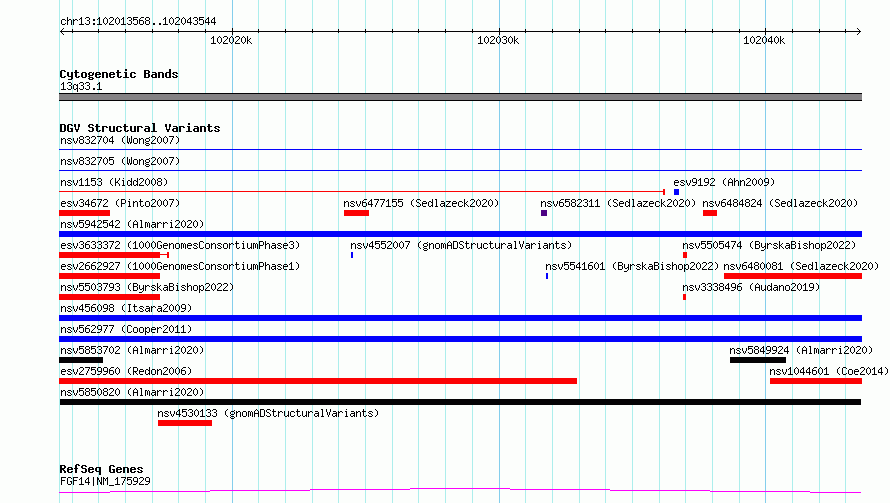Image resolution: width=890 pixels, height=503 pixels.
Task: Open variant nsv1044601 (Coe2014)
Action: click(829, 371)
